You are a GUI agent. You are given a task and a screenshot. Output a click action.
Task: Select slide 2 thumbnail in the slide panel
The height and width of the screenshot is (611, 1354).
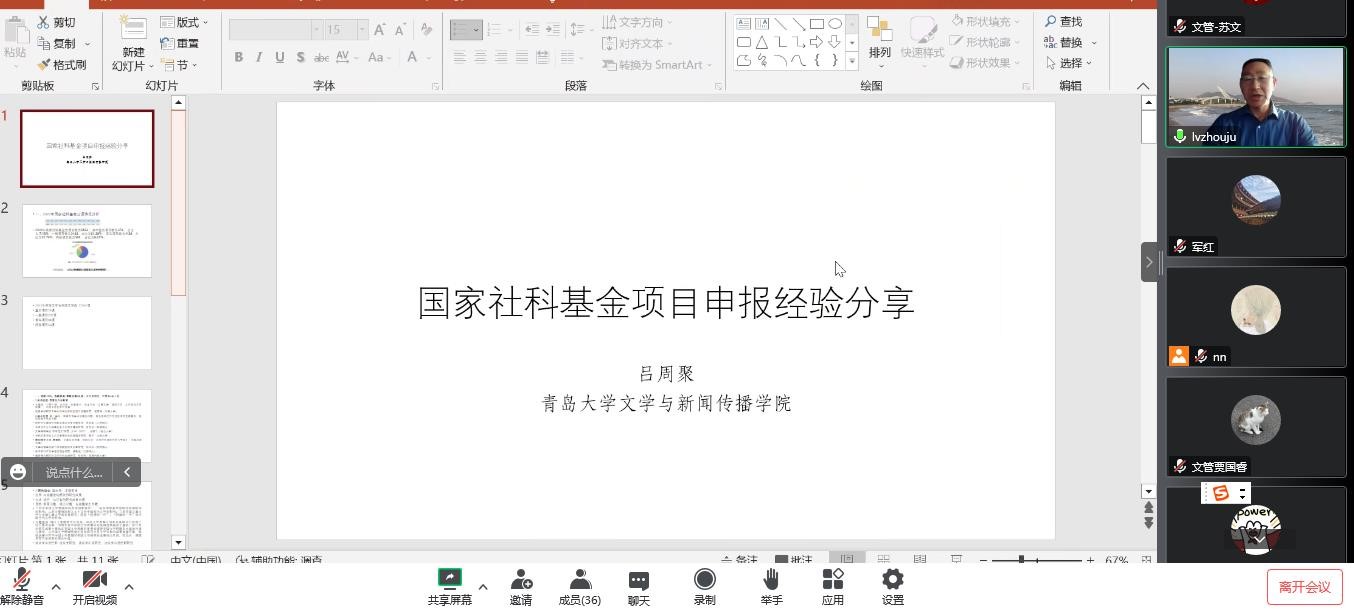[x=87, y=241]
